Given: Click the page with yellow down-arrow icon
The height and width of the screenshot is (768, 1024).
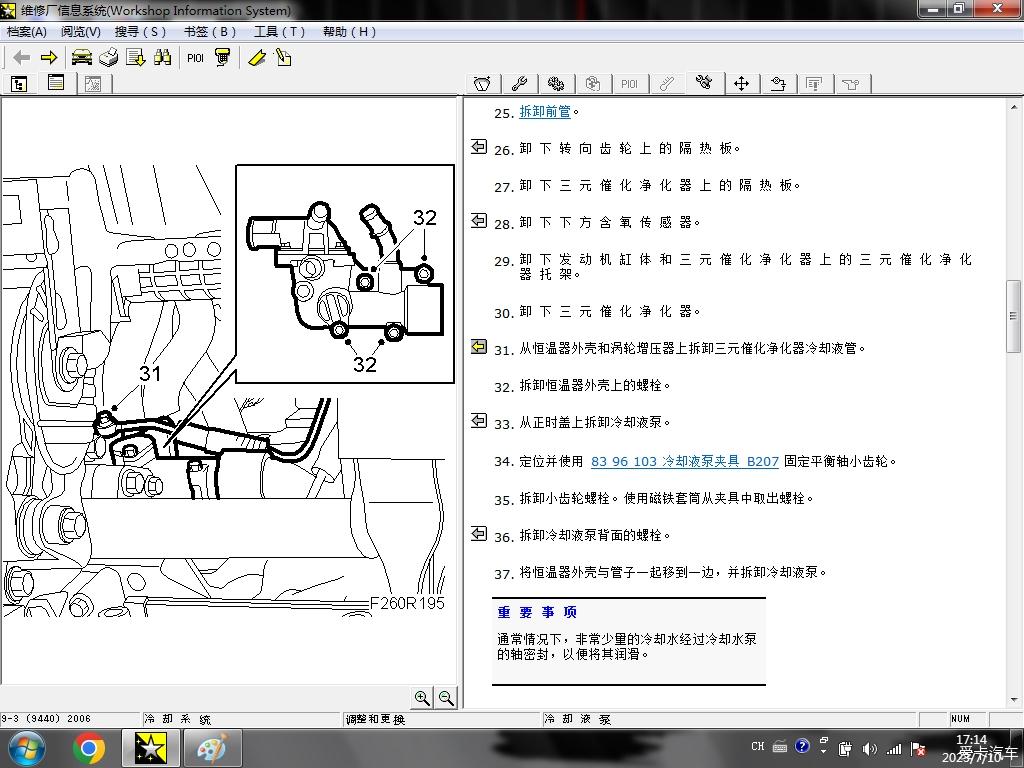Looking at the screenshot, I should [x=136, y=57].
